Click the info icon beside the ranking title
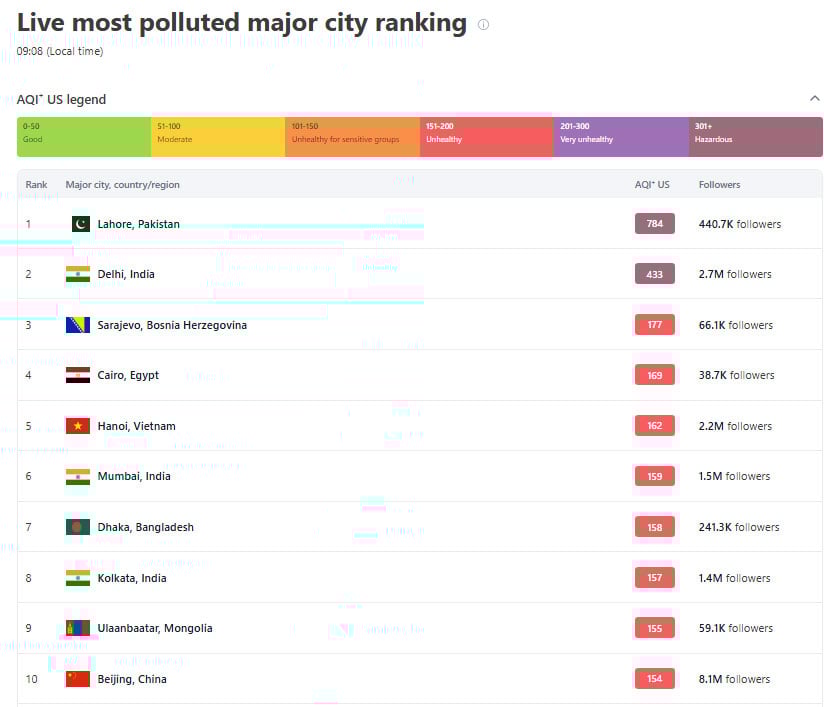Image resolution: width=834 pixels, height=707 pixels. tap(484, 25)
